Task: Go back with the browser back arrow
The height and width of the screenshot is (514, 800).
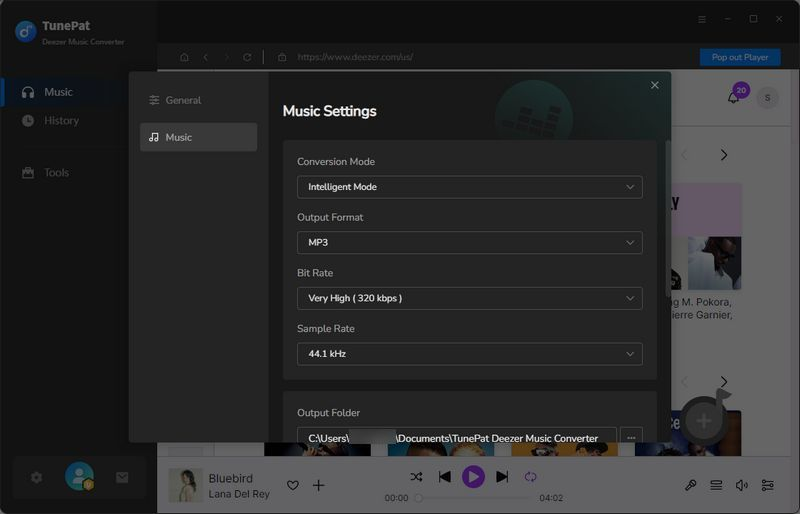Action: coord(206,57)
